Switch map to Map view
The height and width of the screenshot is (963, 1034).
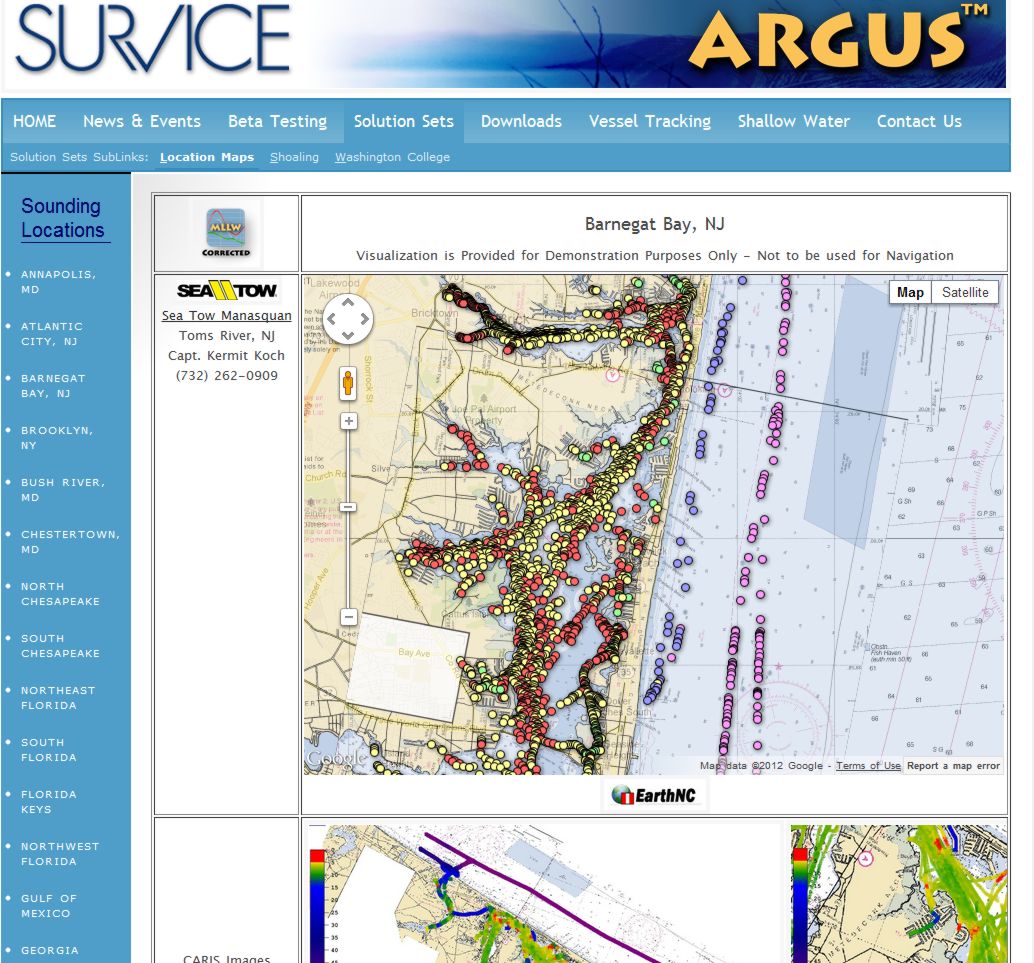tap(910, 292)
